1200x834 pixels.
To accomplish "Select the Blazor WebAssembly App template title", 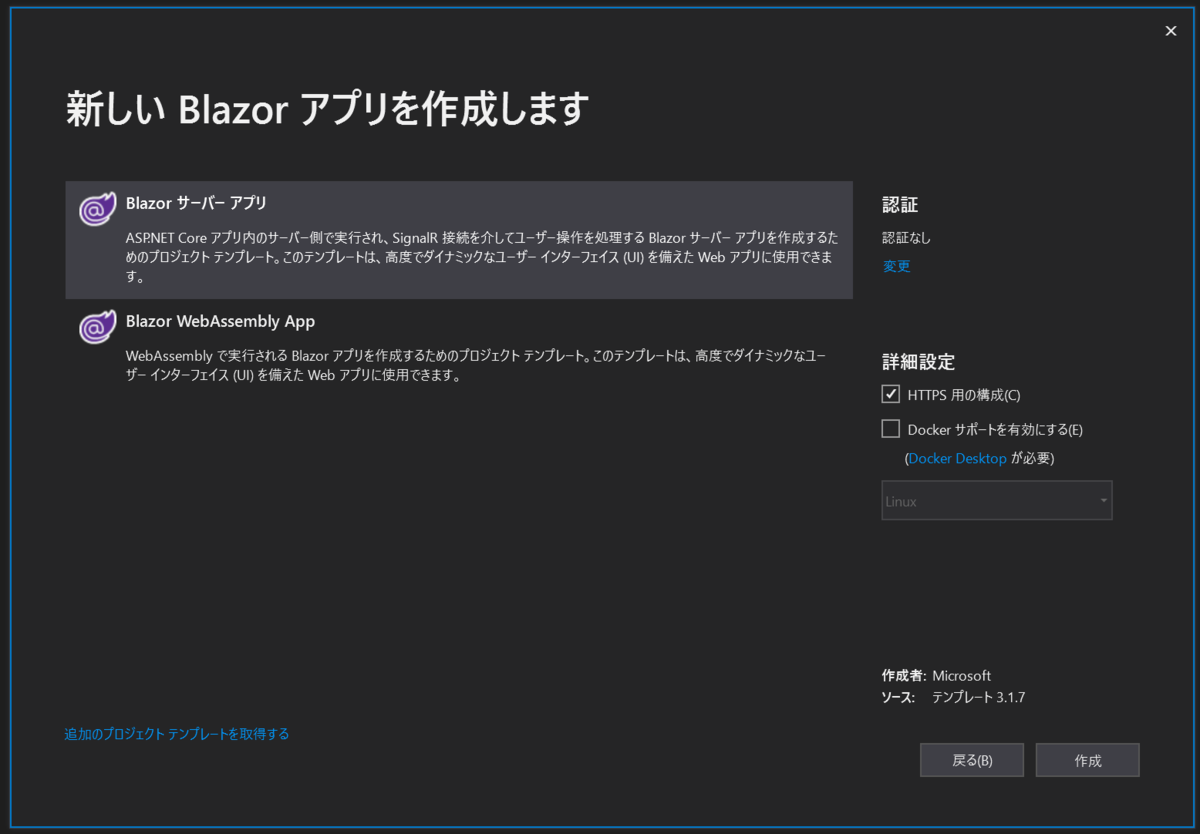I will click(220, 321).
